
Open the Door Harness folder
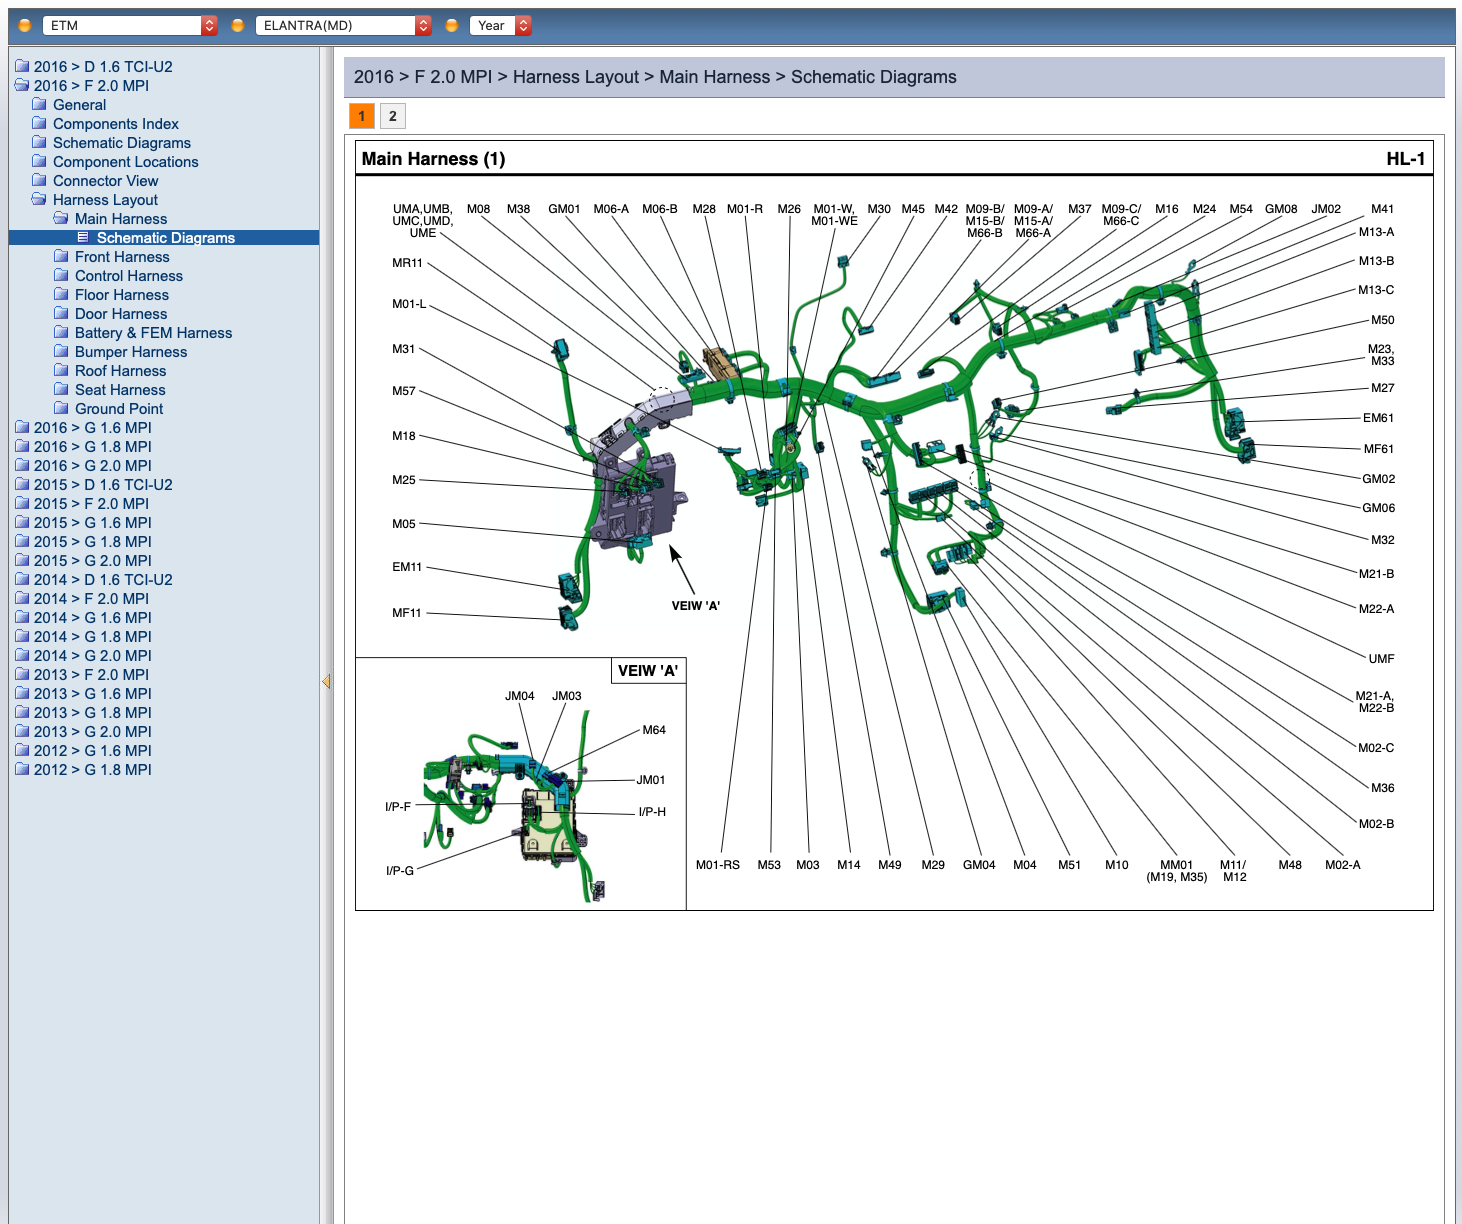click(x=121, y=314)
